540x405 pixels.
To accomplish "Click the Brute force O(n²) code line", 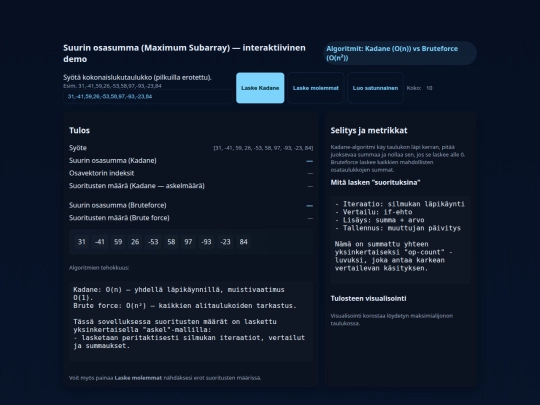I will click(185, 306).
